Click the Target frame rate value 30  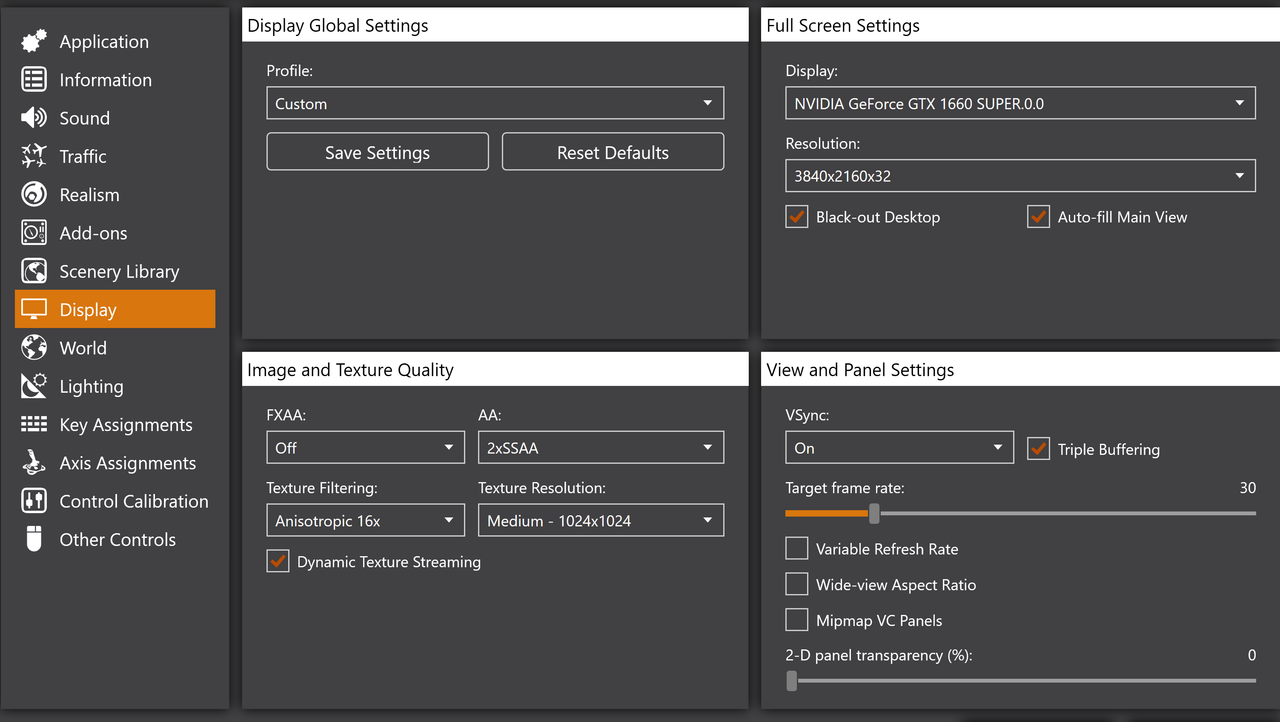tap(1247, 488)
